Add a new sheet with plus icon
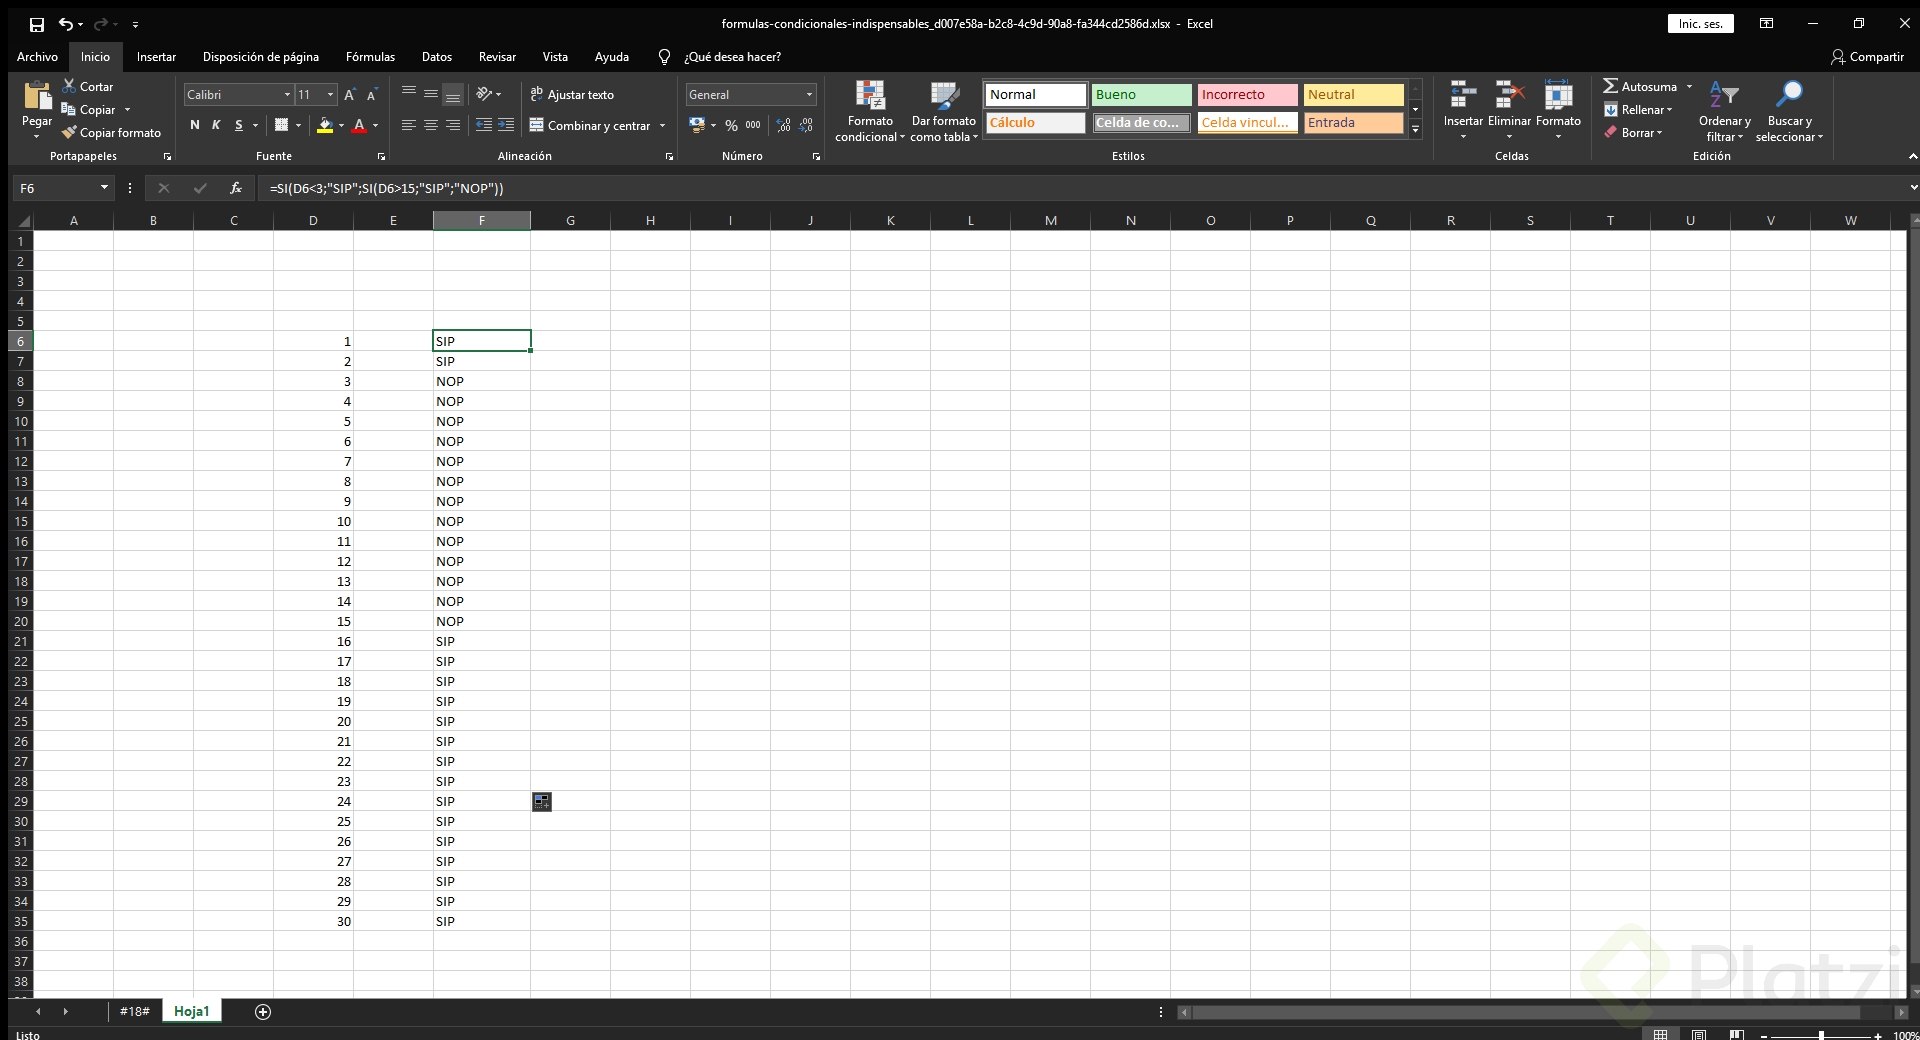Viewport: 1920px width, 1040px height. pos(263,1012)
